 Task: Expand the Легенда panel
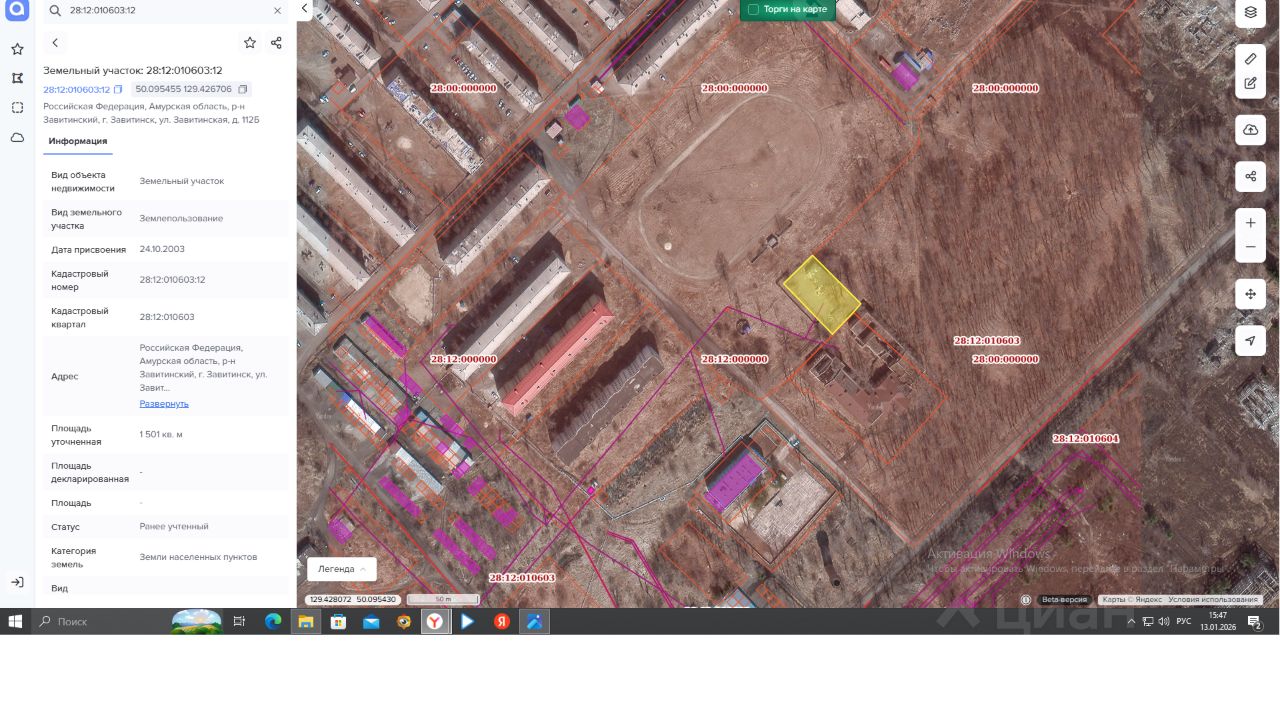(342, 569)
